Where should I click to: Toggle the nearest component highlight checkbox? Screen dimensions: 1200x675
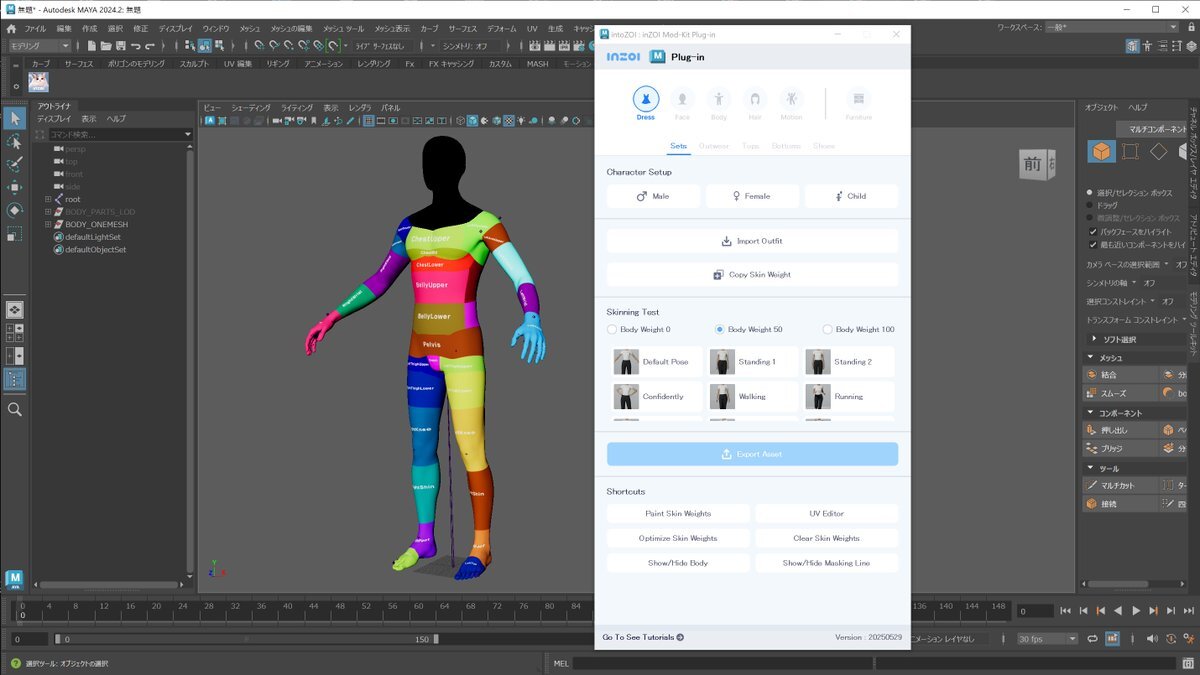(x=1092, y=244)
